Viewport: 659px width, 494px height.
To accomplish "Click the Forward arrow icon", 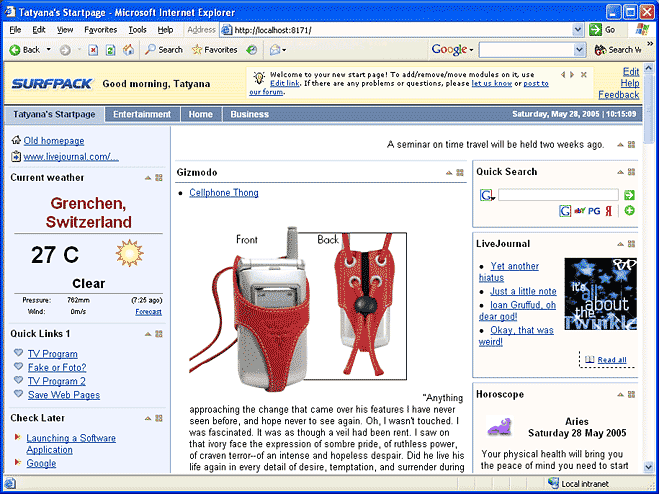I will [x=65, y=50].
